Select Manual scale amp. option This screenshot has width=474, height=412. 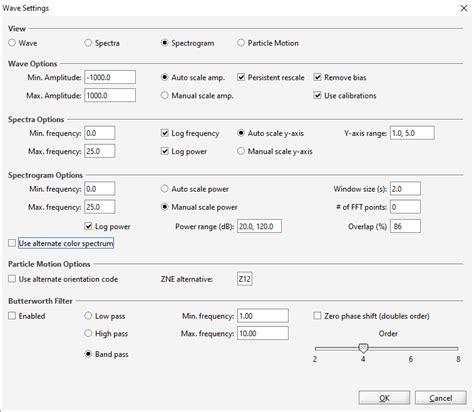[164, 95]
